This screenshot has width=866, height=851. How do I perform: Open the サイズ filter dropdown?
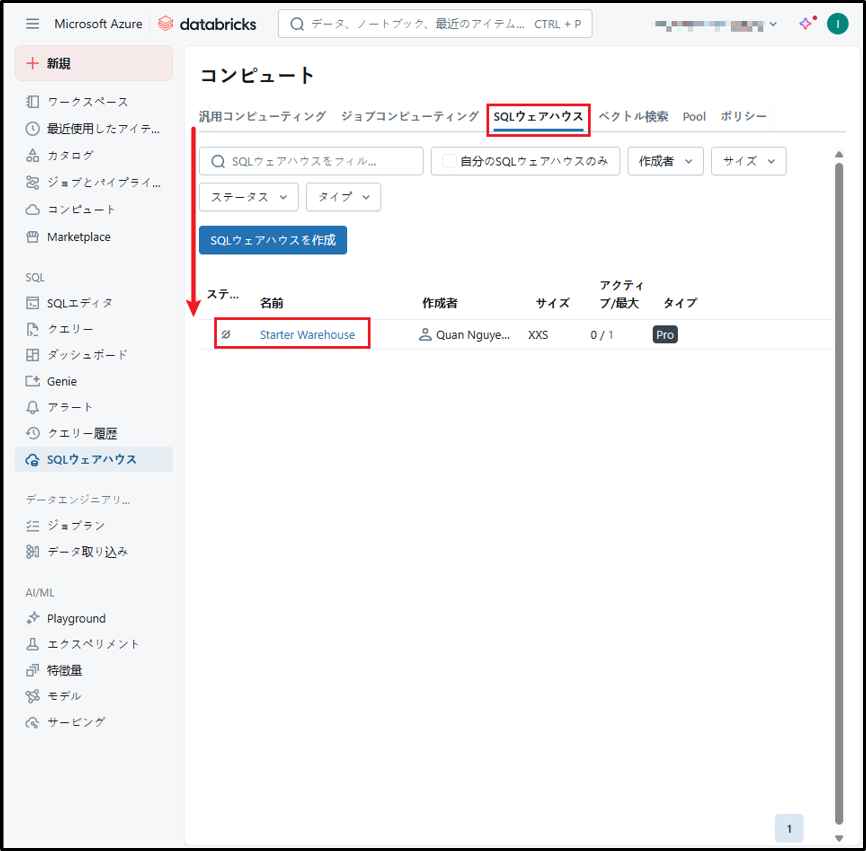point(748,161)
